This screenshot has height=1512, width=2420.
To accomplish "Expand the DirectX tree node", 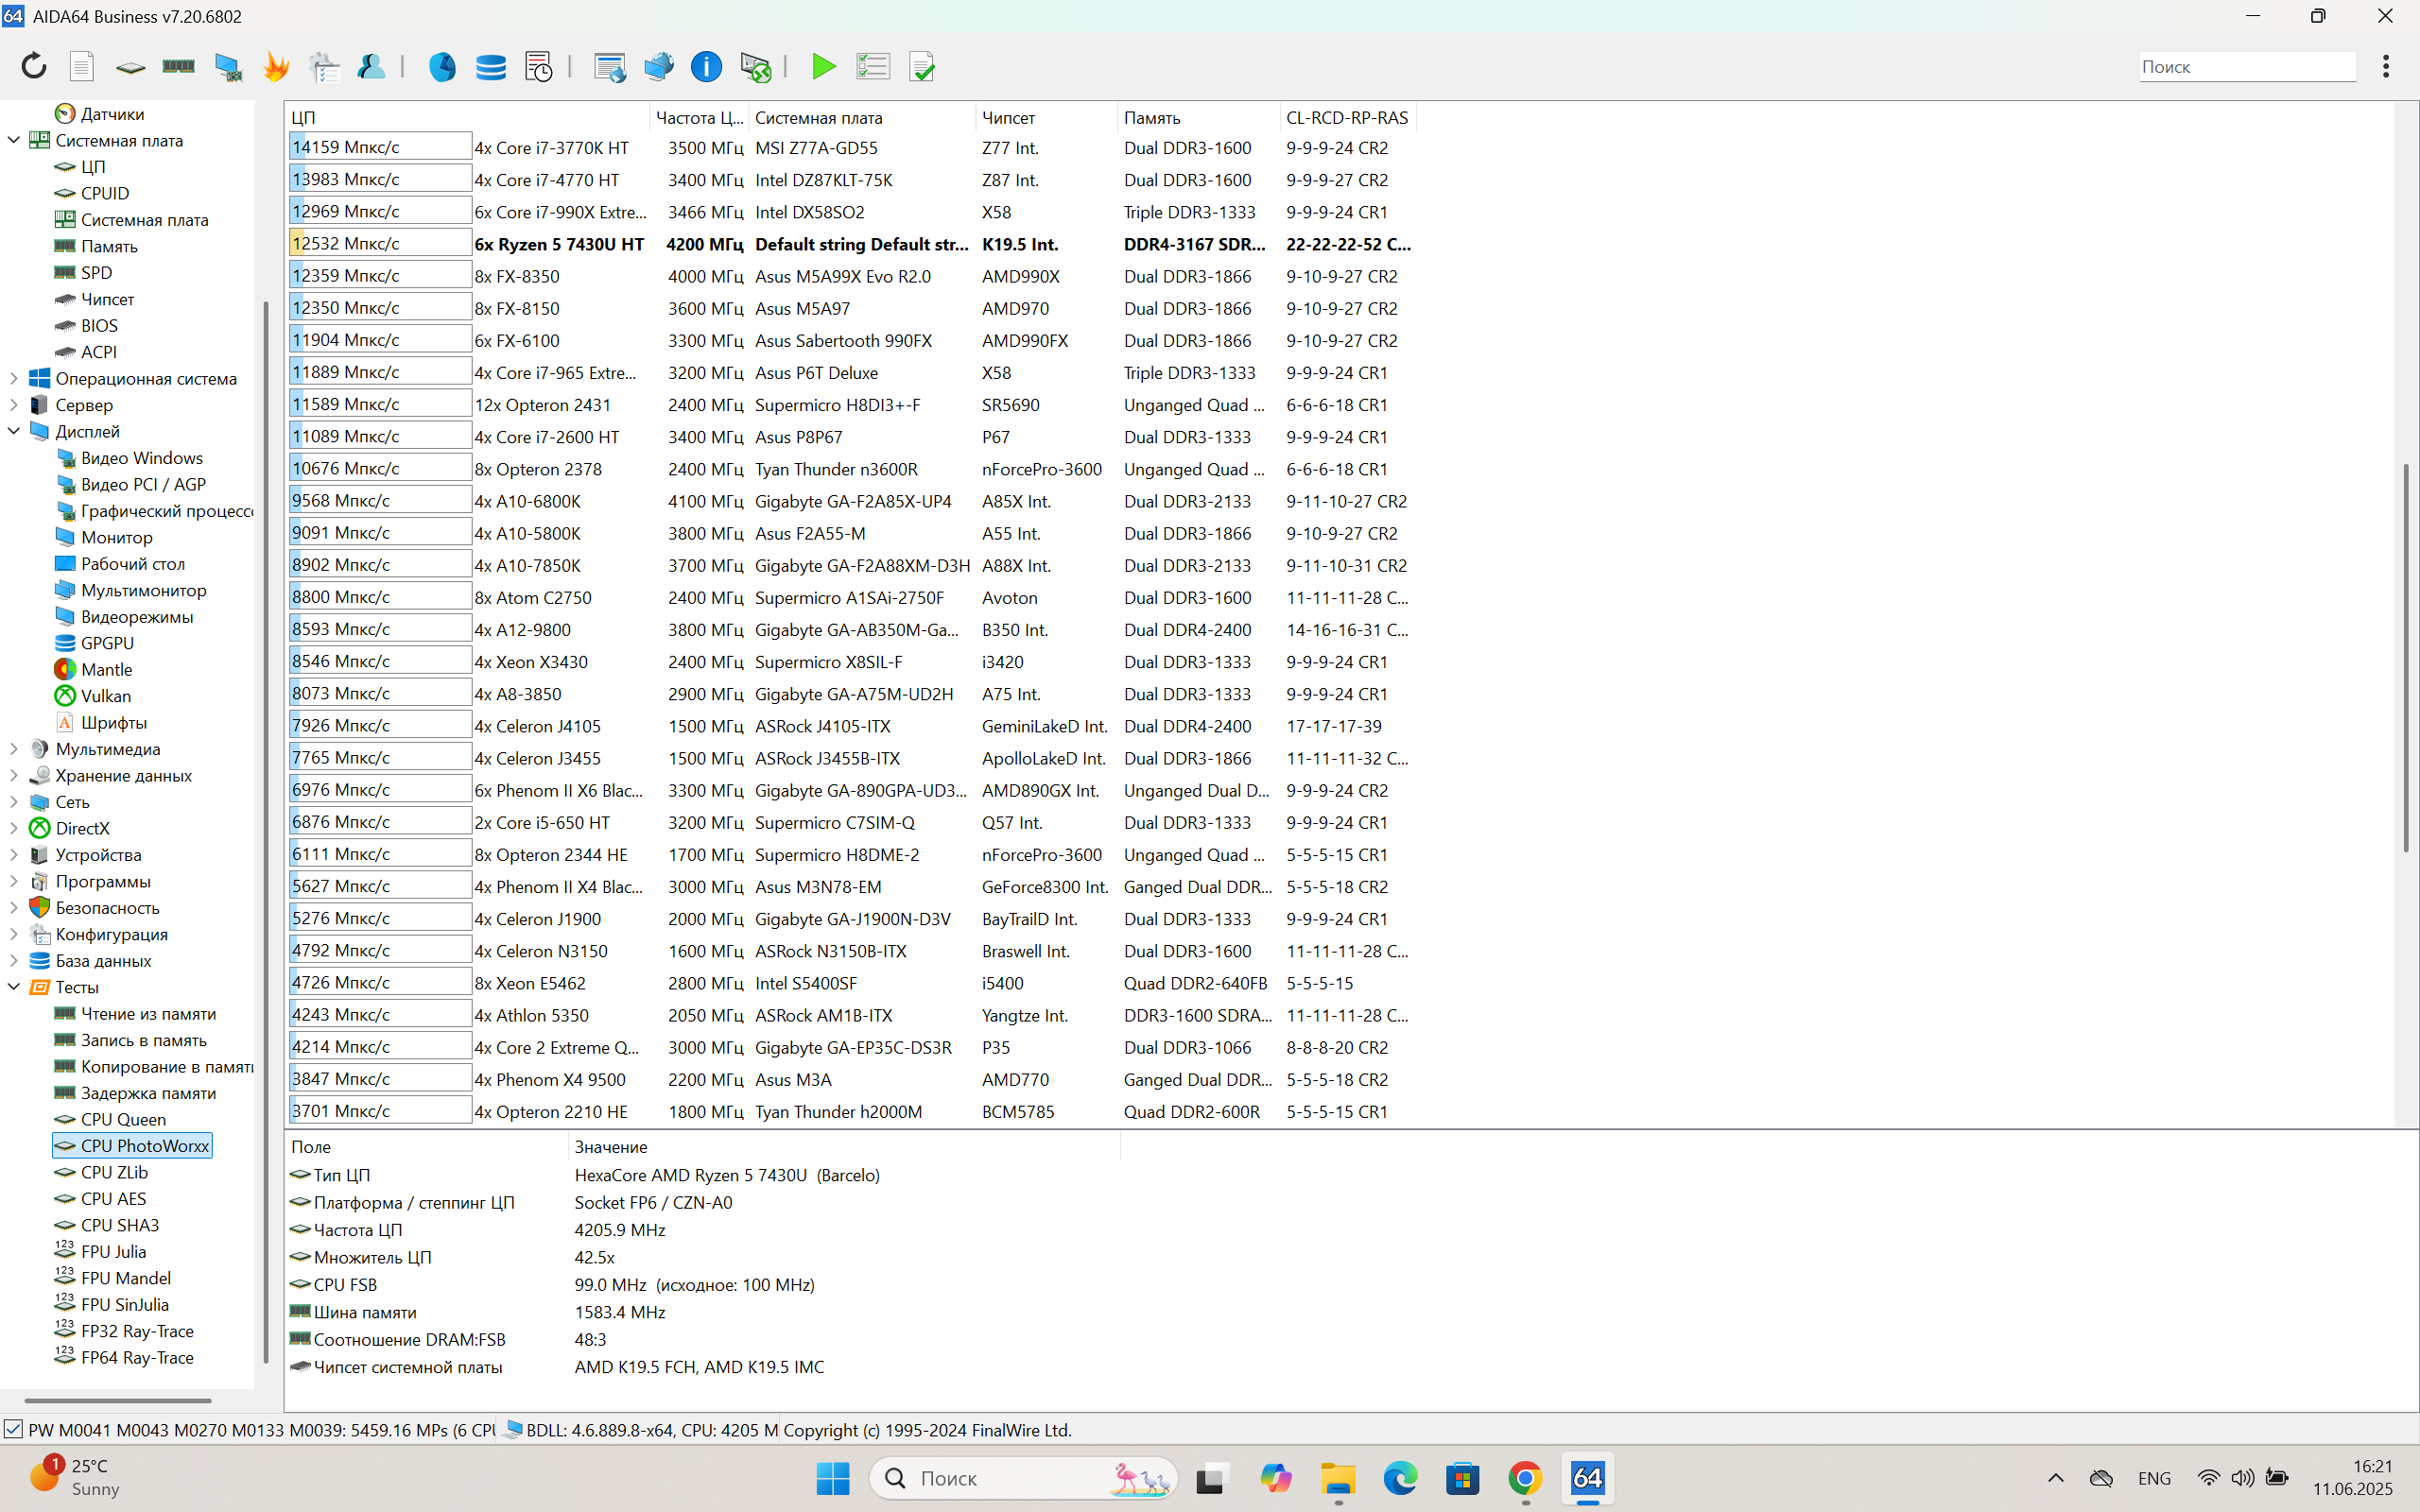I will pos(14,828).
